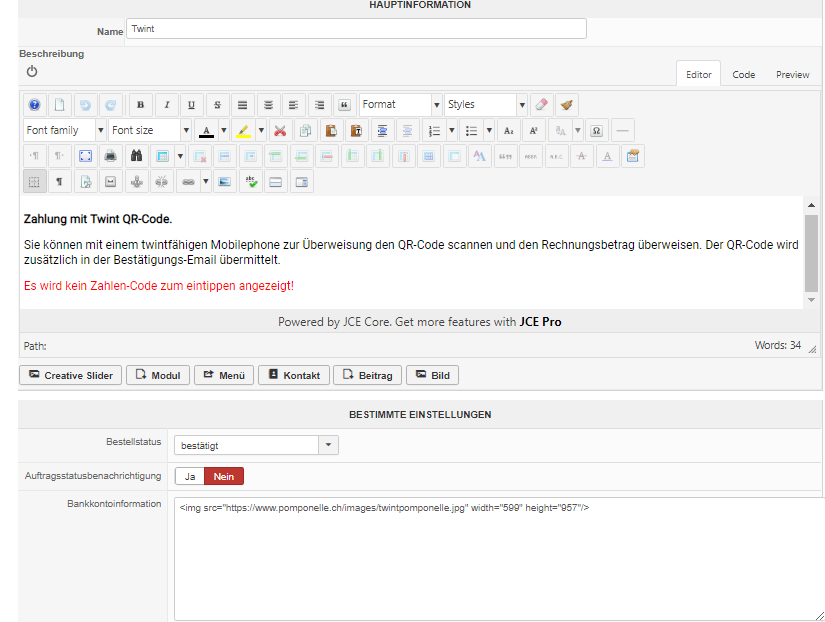Click the insert link chain icon
This screenshot has width=825, height=622.
pos(188,182)
